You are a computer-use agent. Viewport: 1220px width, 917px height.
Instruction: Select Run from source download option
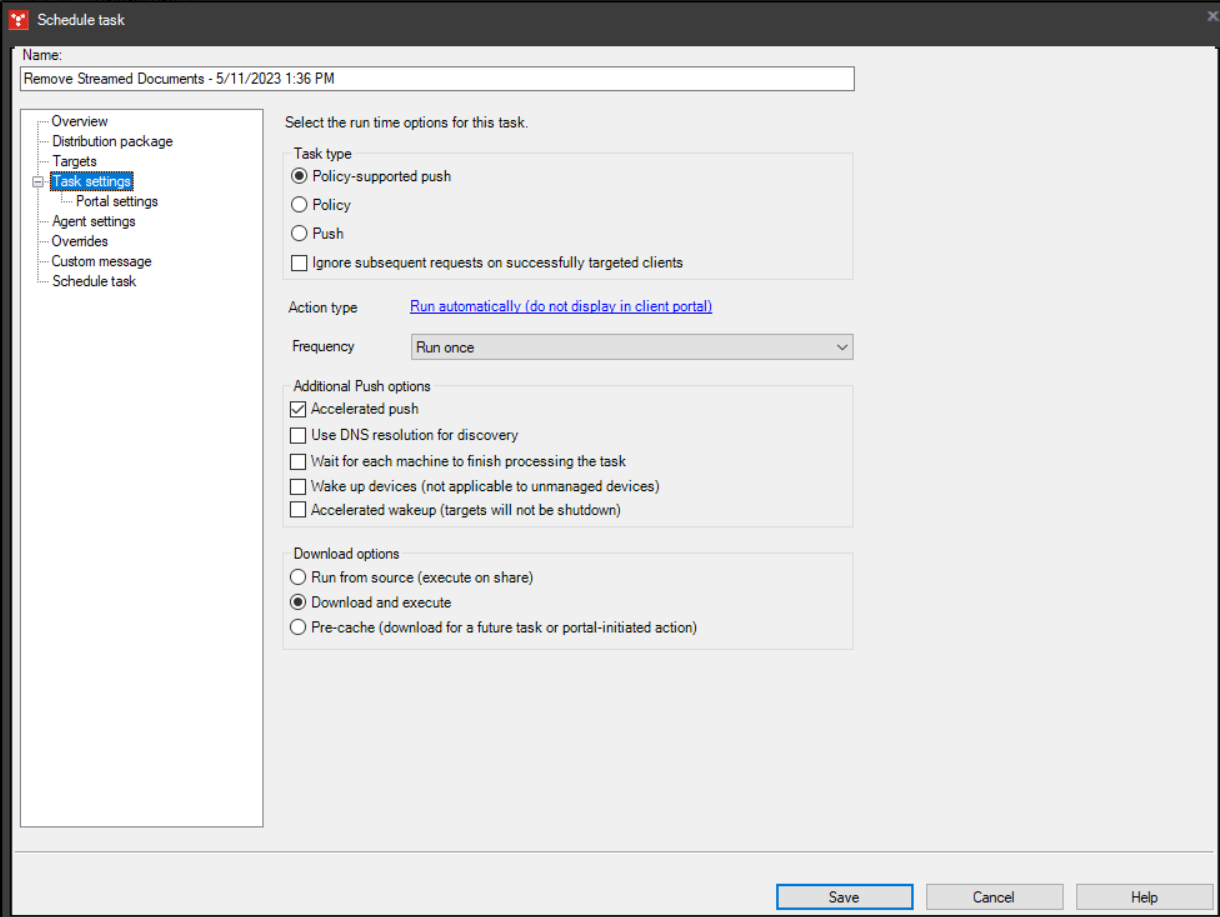[x=297, y=577]
